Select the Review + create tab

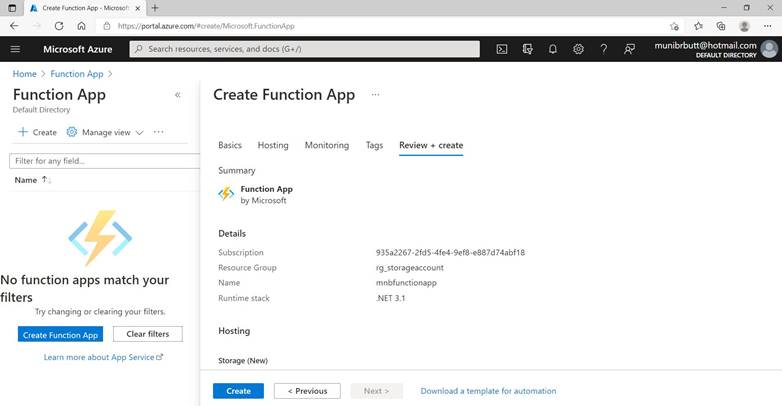point(431,145)
